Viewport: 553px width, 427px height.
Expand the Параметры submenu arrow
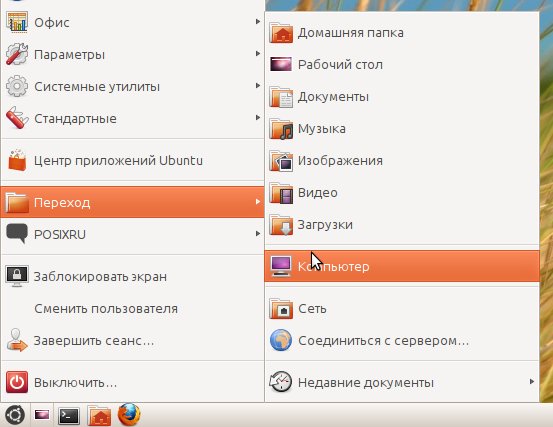point(258,54)
